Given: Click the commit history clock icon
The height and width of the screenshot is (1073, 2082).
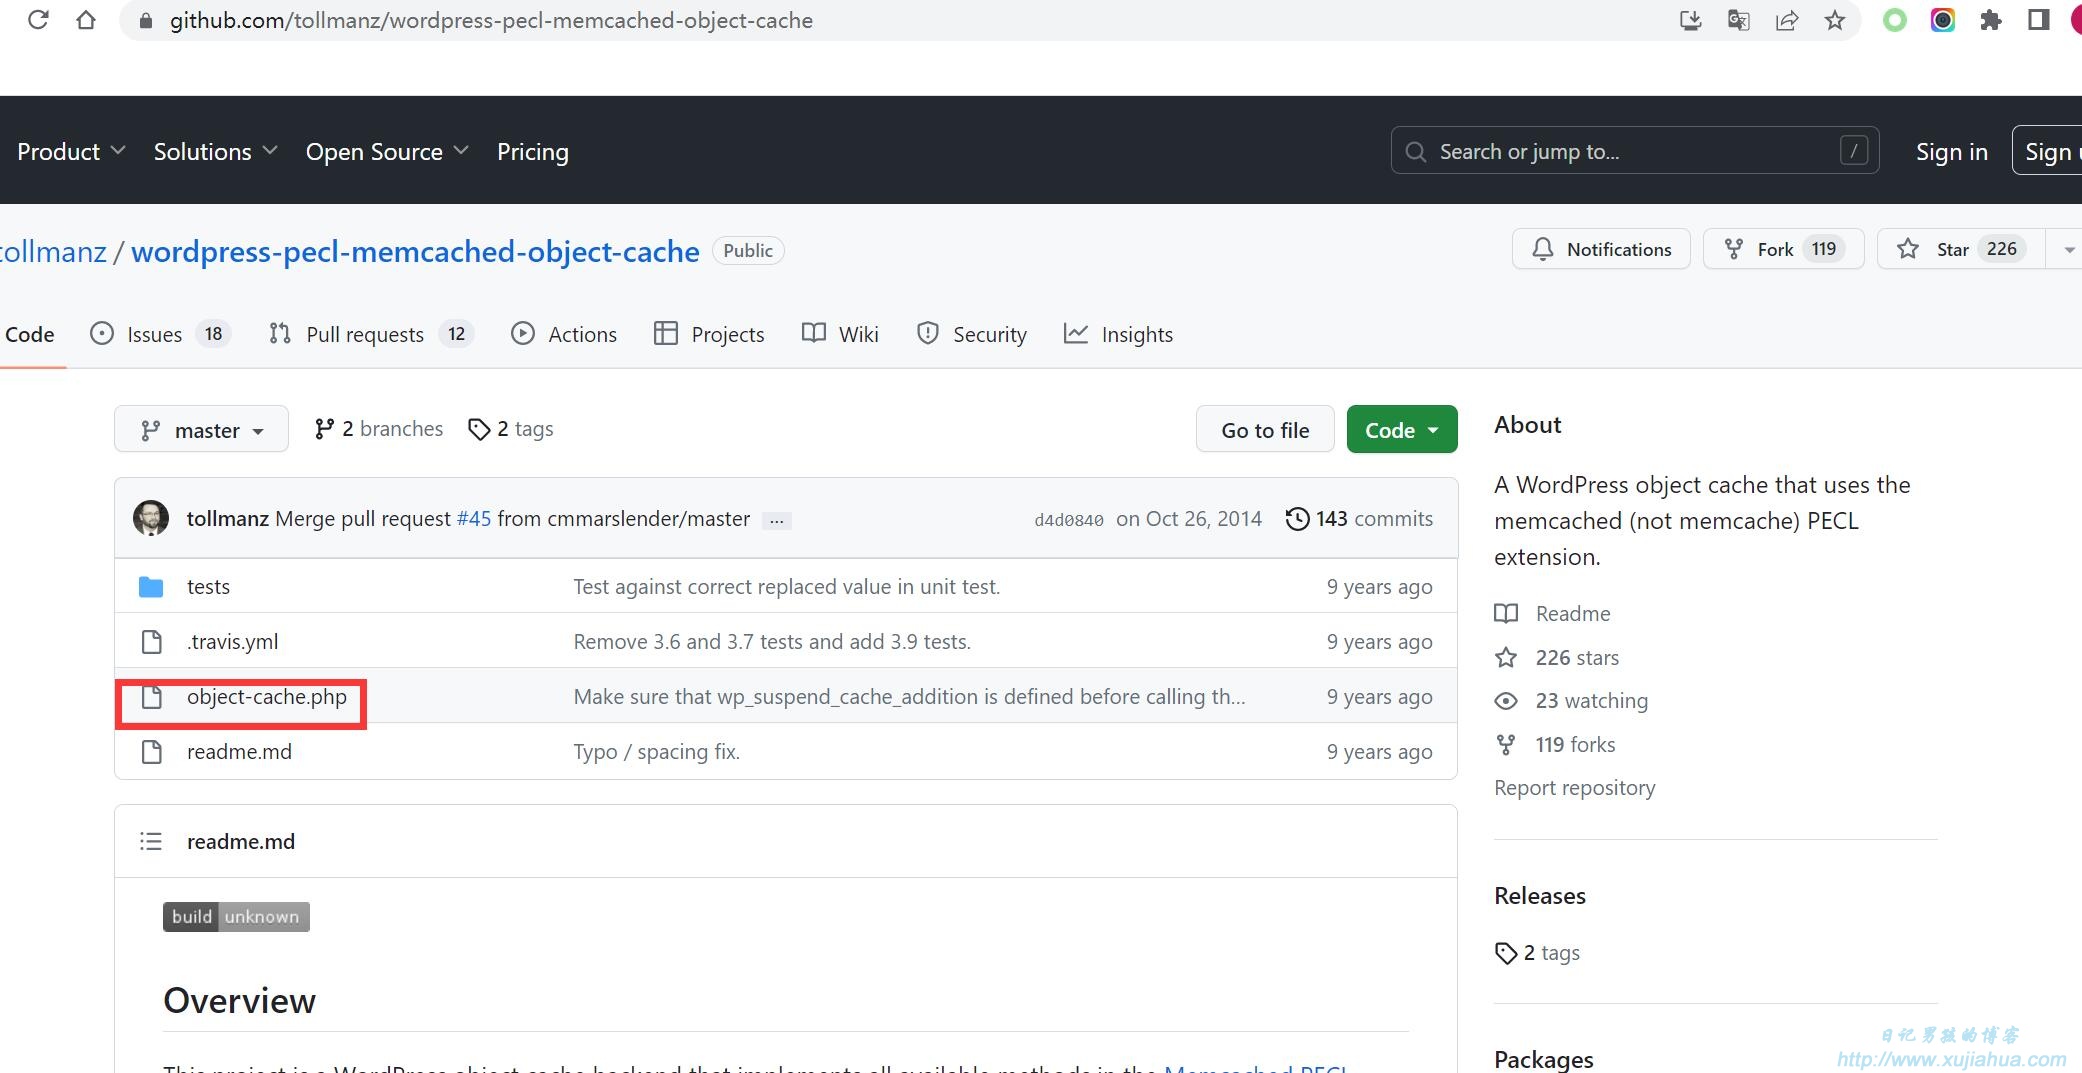Looking at the screenshot, I should 1297,519.
